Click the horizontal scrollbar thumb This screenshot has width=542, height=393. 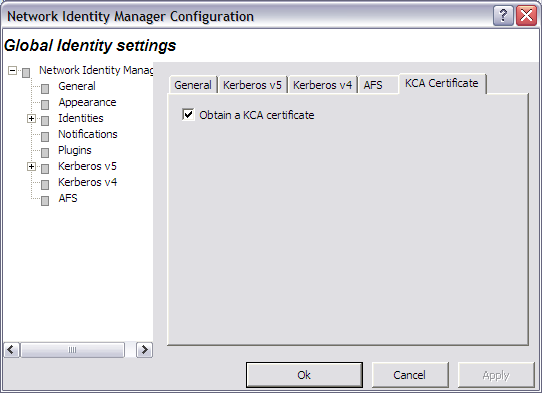72,350
